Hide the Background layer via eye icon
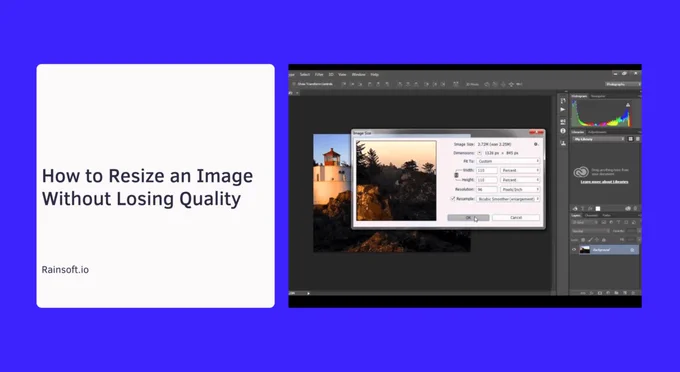 [574, 250]
